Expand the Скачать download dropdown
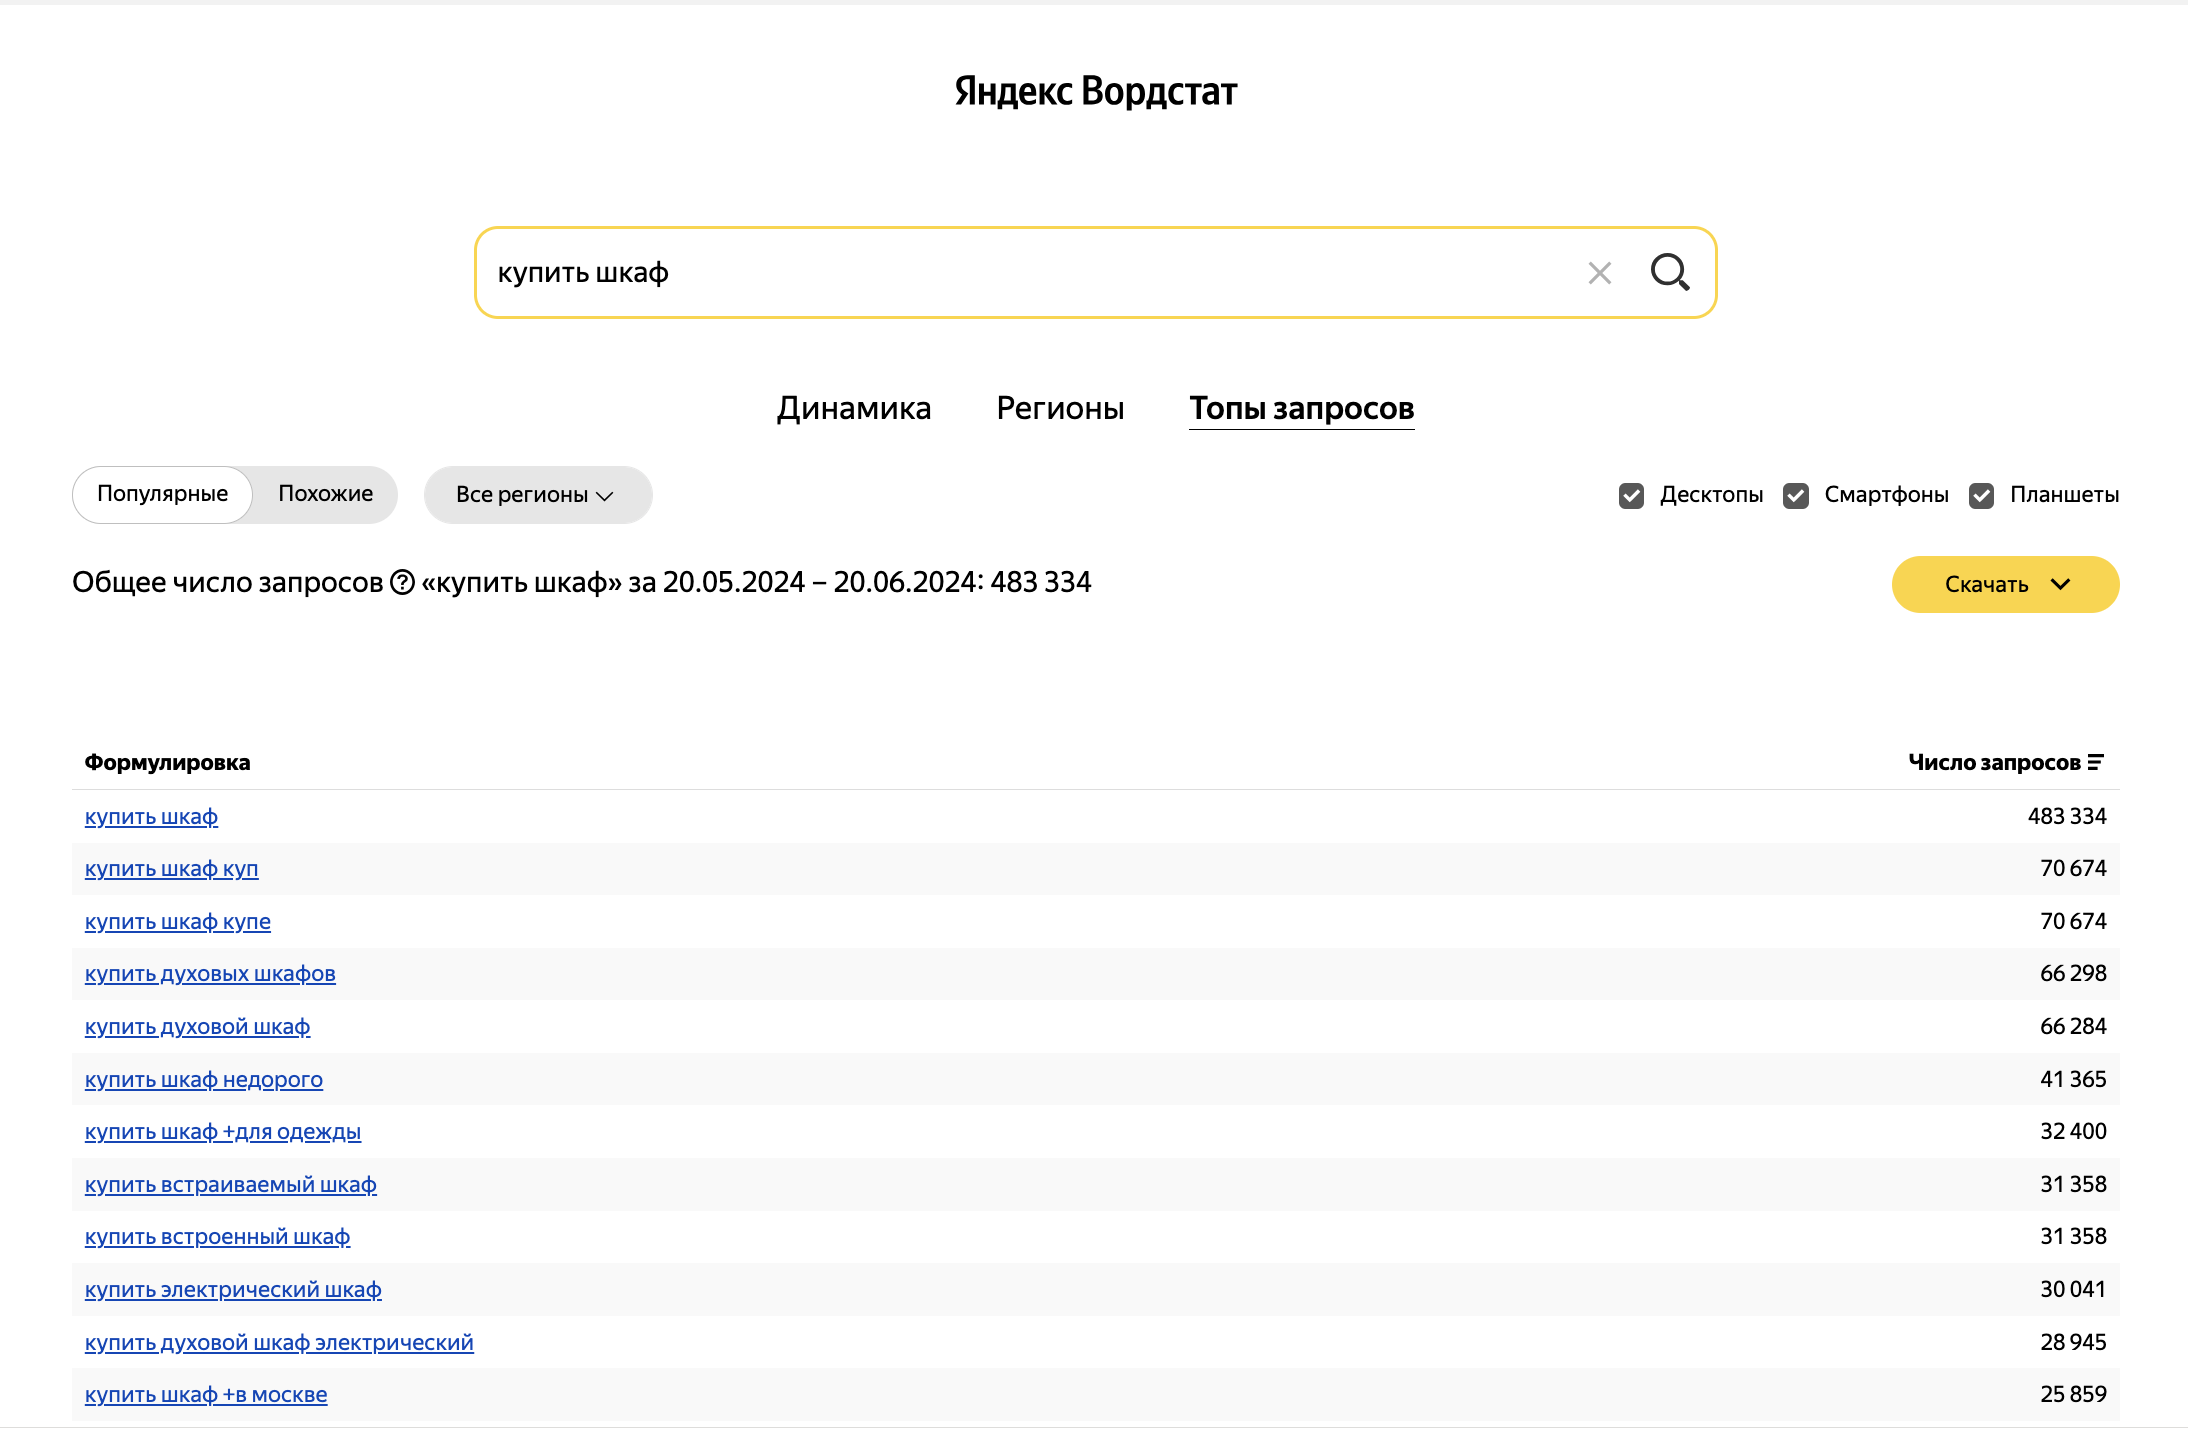 2005,584
